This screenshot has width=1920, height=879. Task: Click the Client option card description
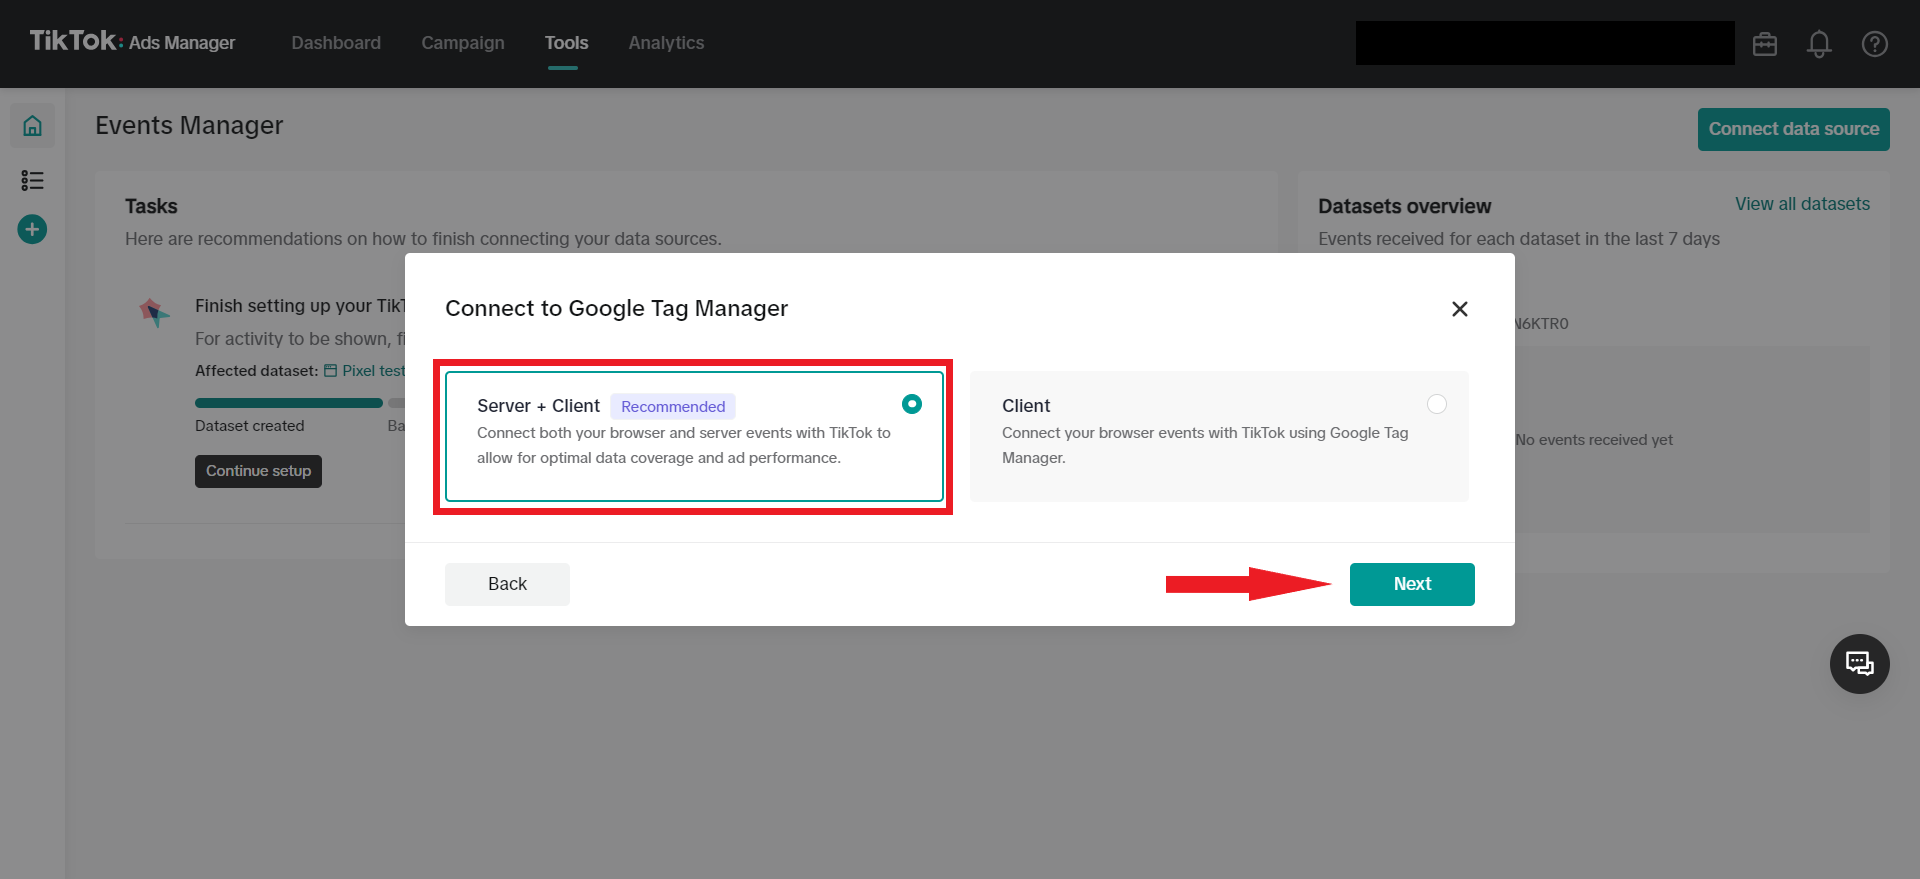(1205, 445)
